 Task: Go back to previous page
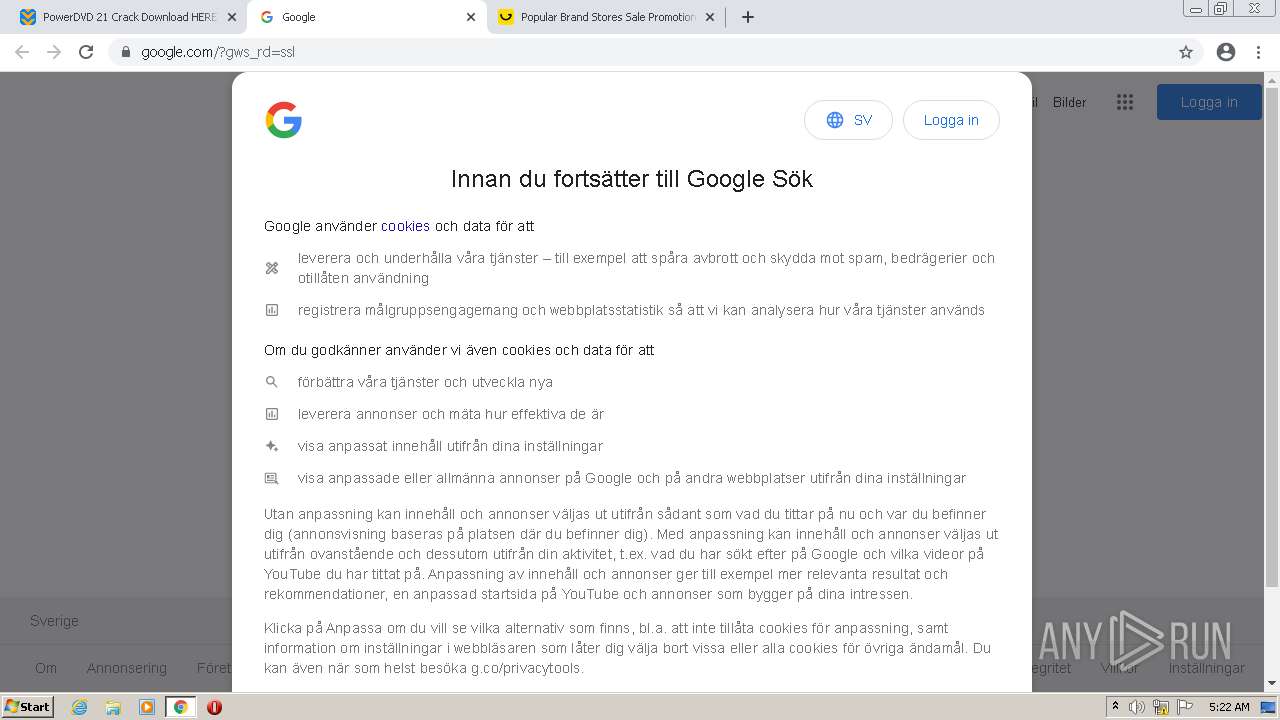point(22,52)
